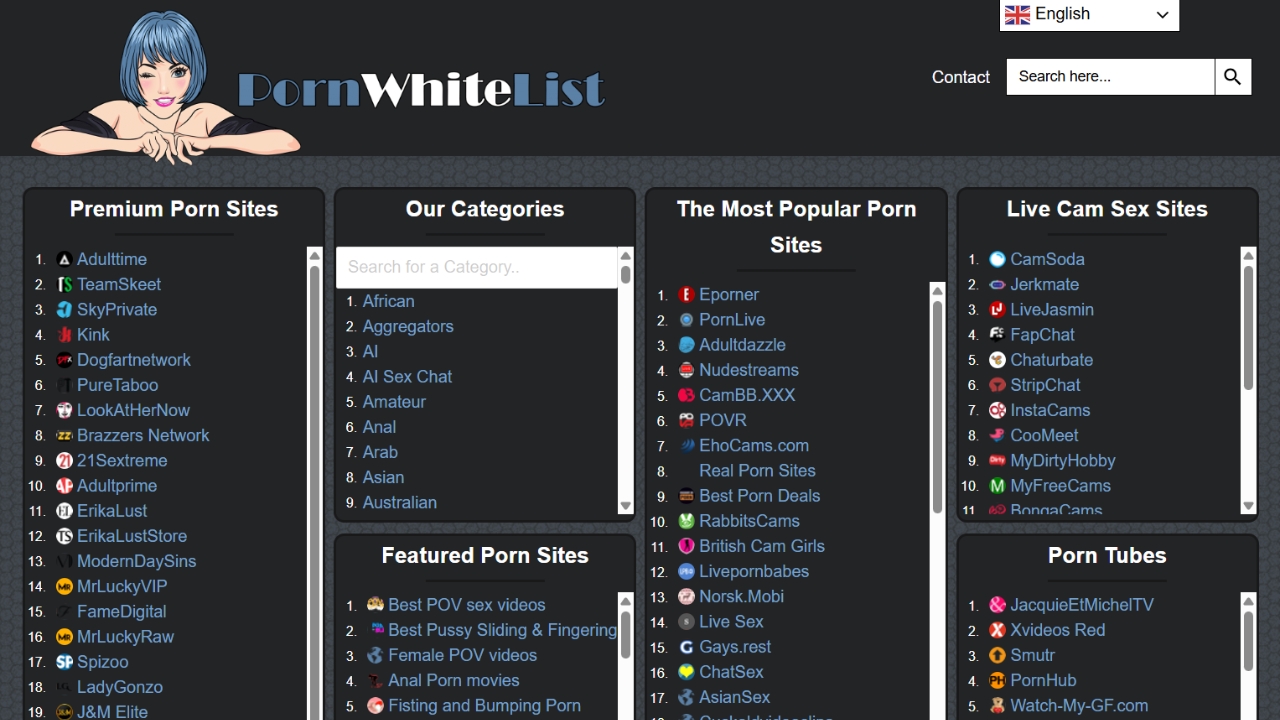
Task: Click Porn Tubes list scroll-up arrow
Action: click(1248, 601)
